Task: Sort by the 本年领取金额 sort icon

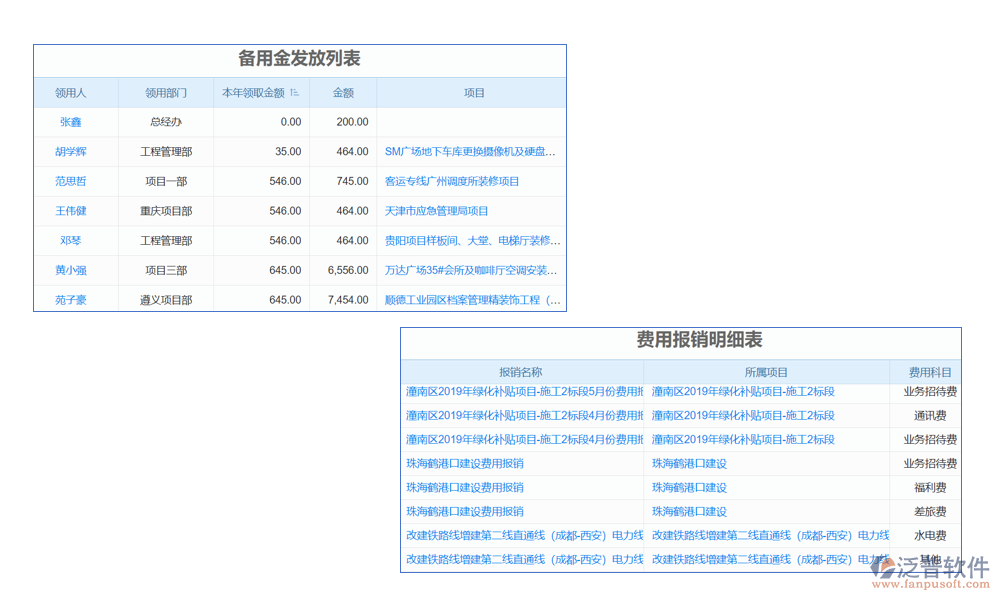Action: click(x=295, y=93)
